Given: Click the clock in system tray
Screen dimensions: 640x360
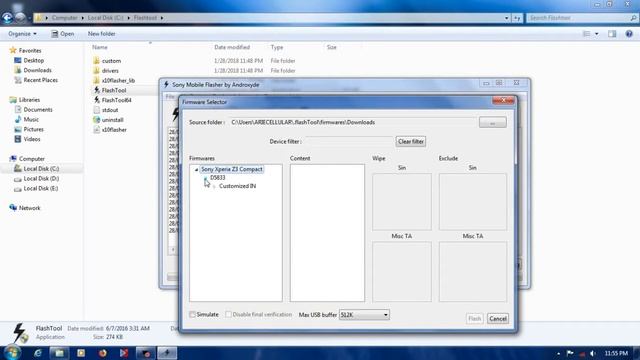Looking at the screenshot, I should (616, 353).
